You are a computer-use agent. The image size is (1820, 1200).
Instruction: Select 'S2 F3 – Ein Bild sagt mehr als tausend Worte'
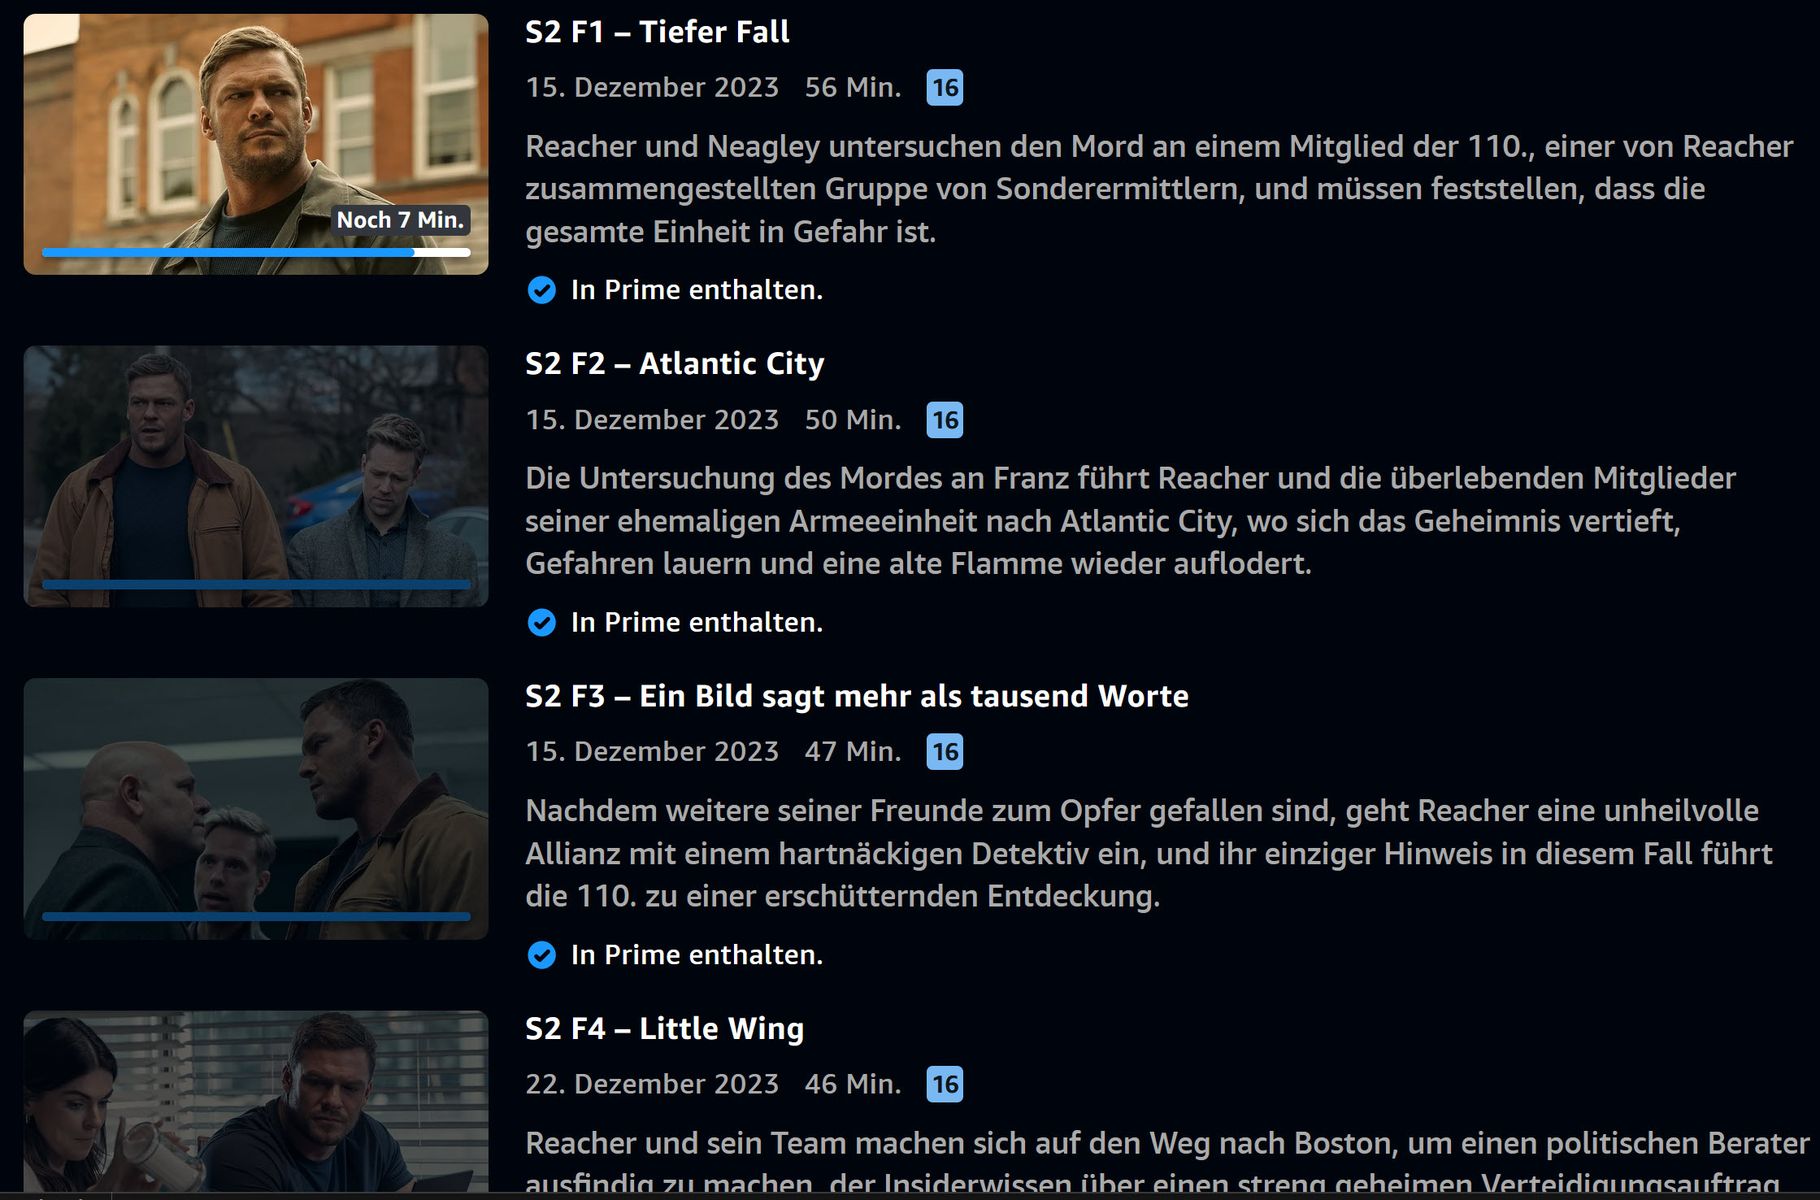857,696
